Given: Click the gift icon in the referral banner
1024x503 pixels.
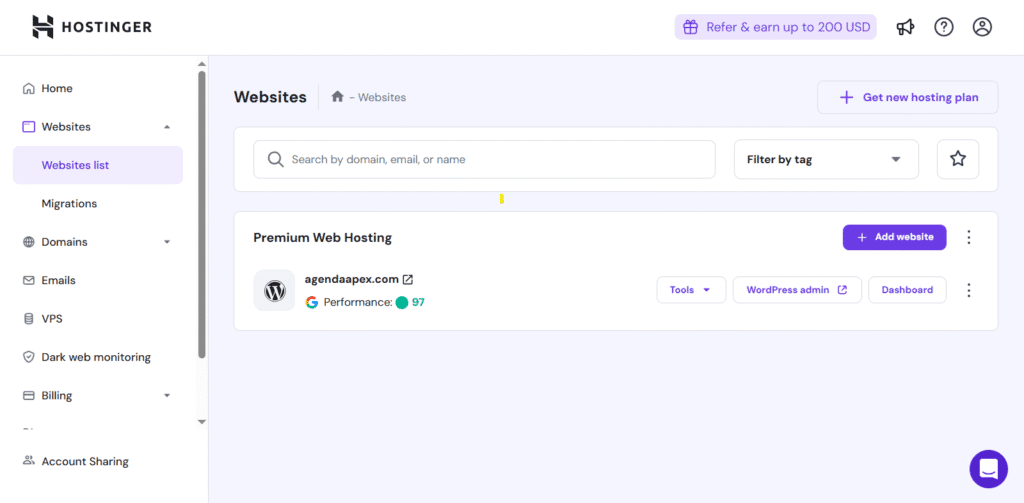Looking at the screenshot, I should [x=690, y=27].
